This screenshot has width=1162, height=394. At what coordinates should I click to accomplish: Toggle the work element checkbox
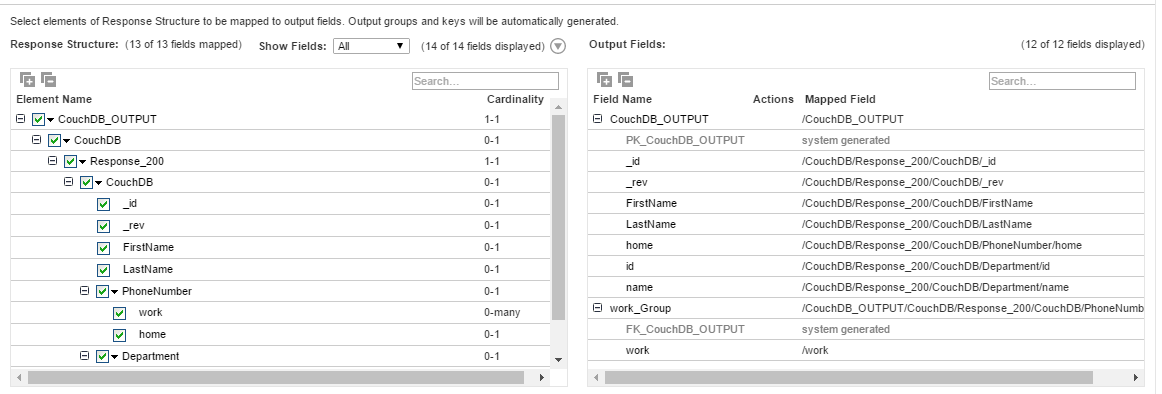pos(119,313)
